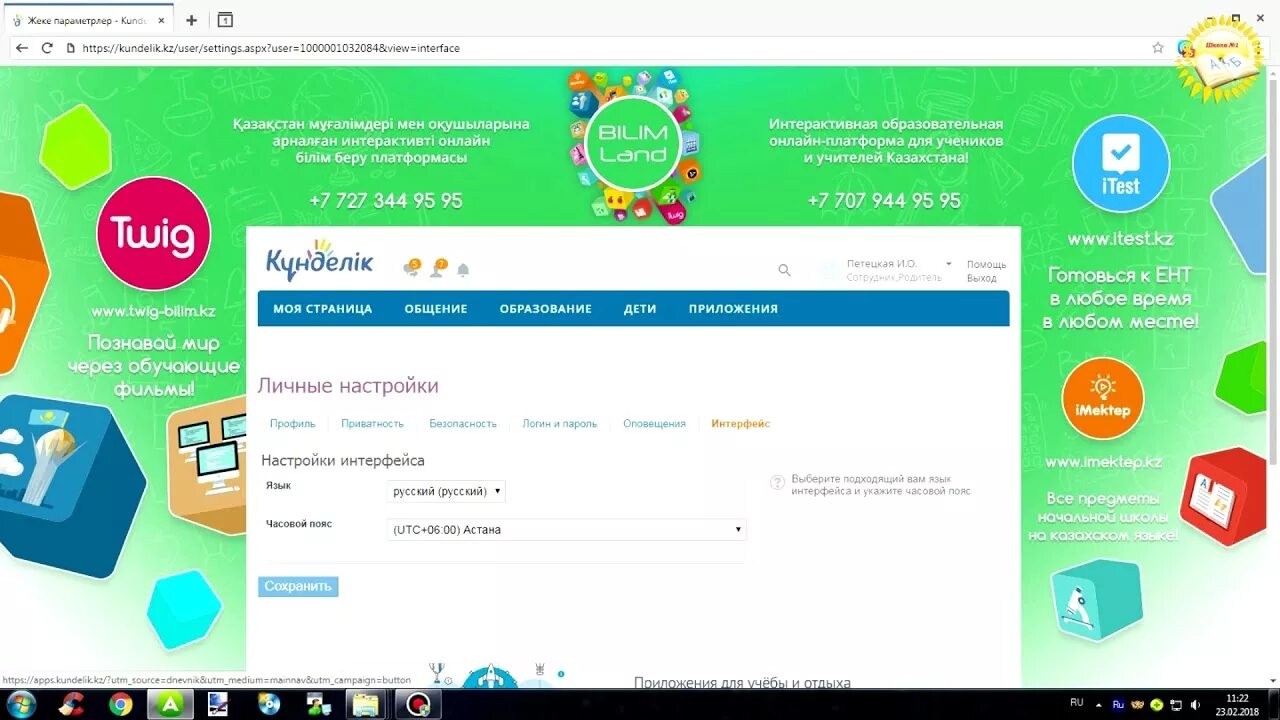Open the ОБЩЕНИЕ menu
The image size is (1280, 720).
coord(436,309)
